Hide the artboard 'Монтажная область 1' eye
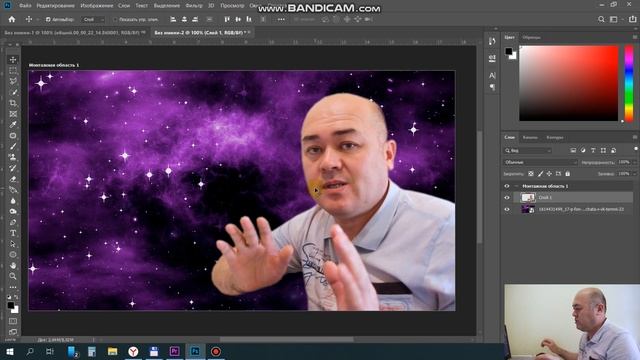Image resolution: width=640 pixels, height=360 pixels. [507, 186]
